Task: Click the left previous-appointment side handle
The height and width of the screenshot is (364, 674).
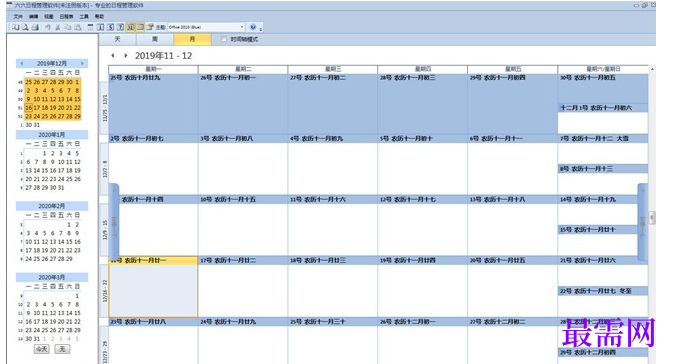Action: 114,222
